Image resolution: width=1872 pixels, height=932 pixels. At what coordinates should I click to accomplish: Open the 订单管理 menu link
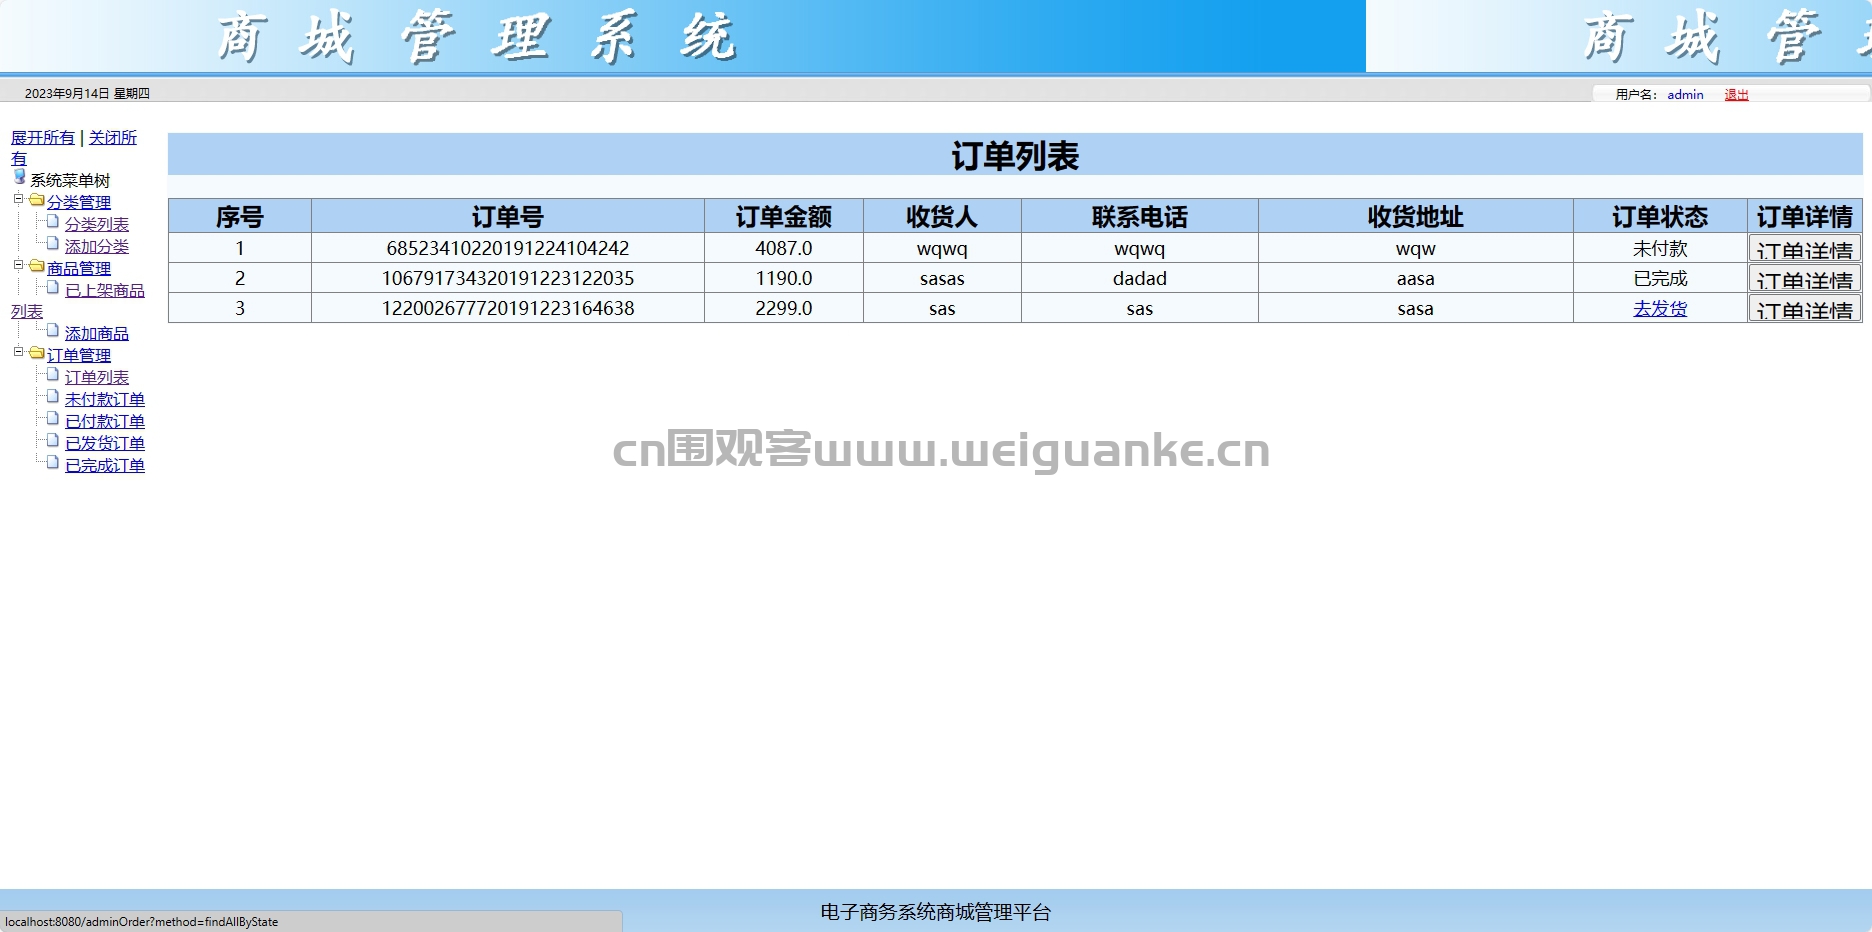click(x=79, y=355)
